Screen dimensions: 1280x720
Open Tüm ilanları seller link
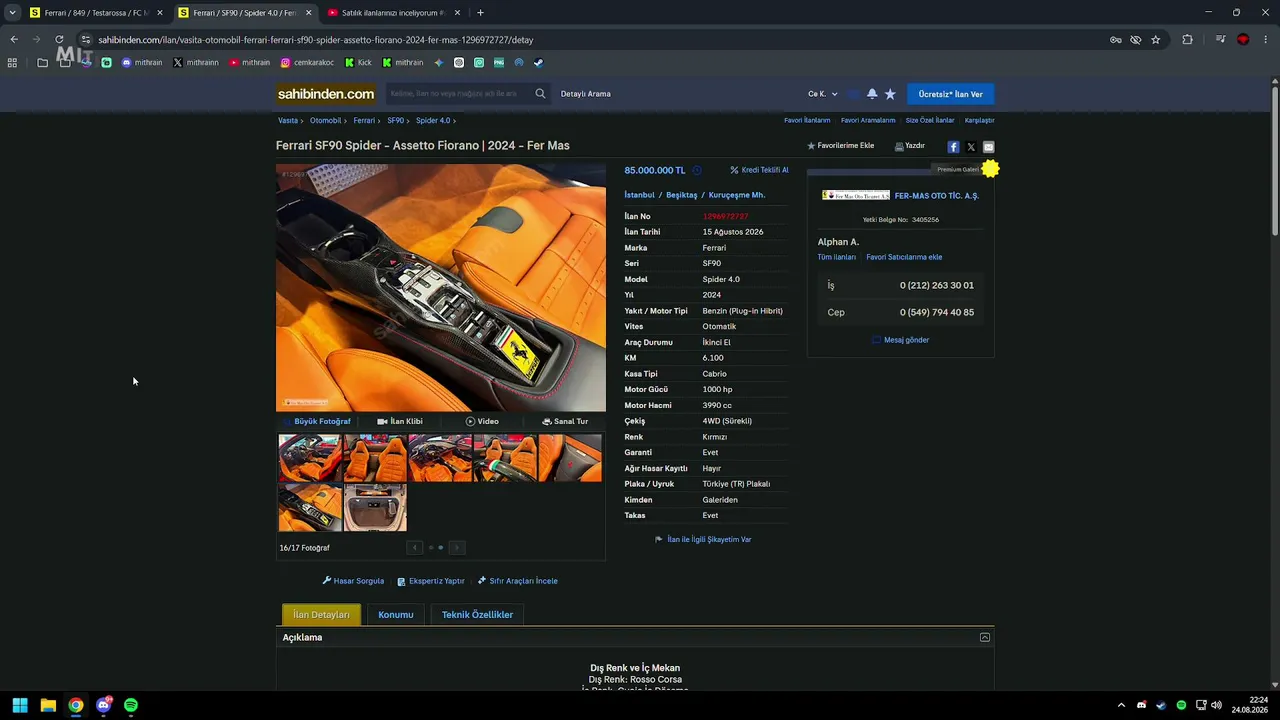pos(837,257)
